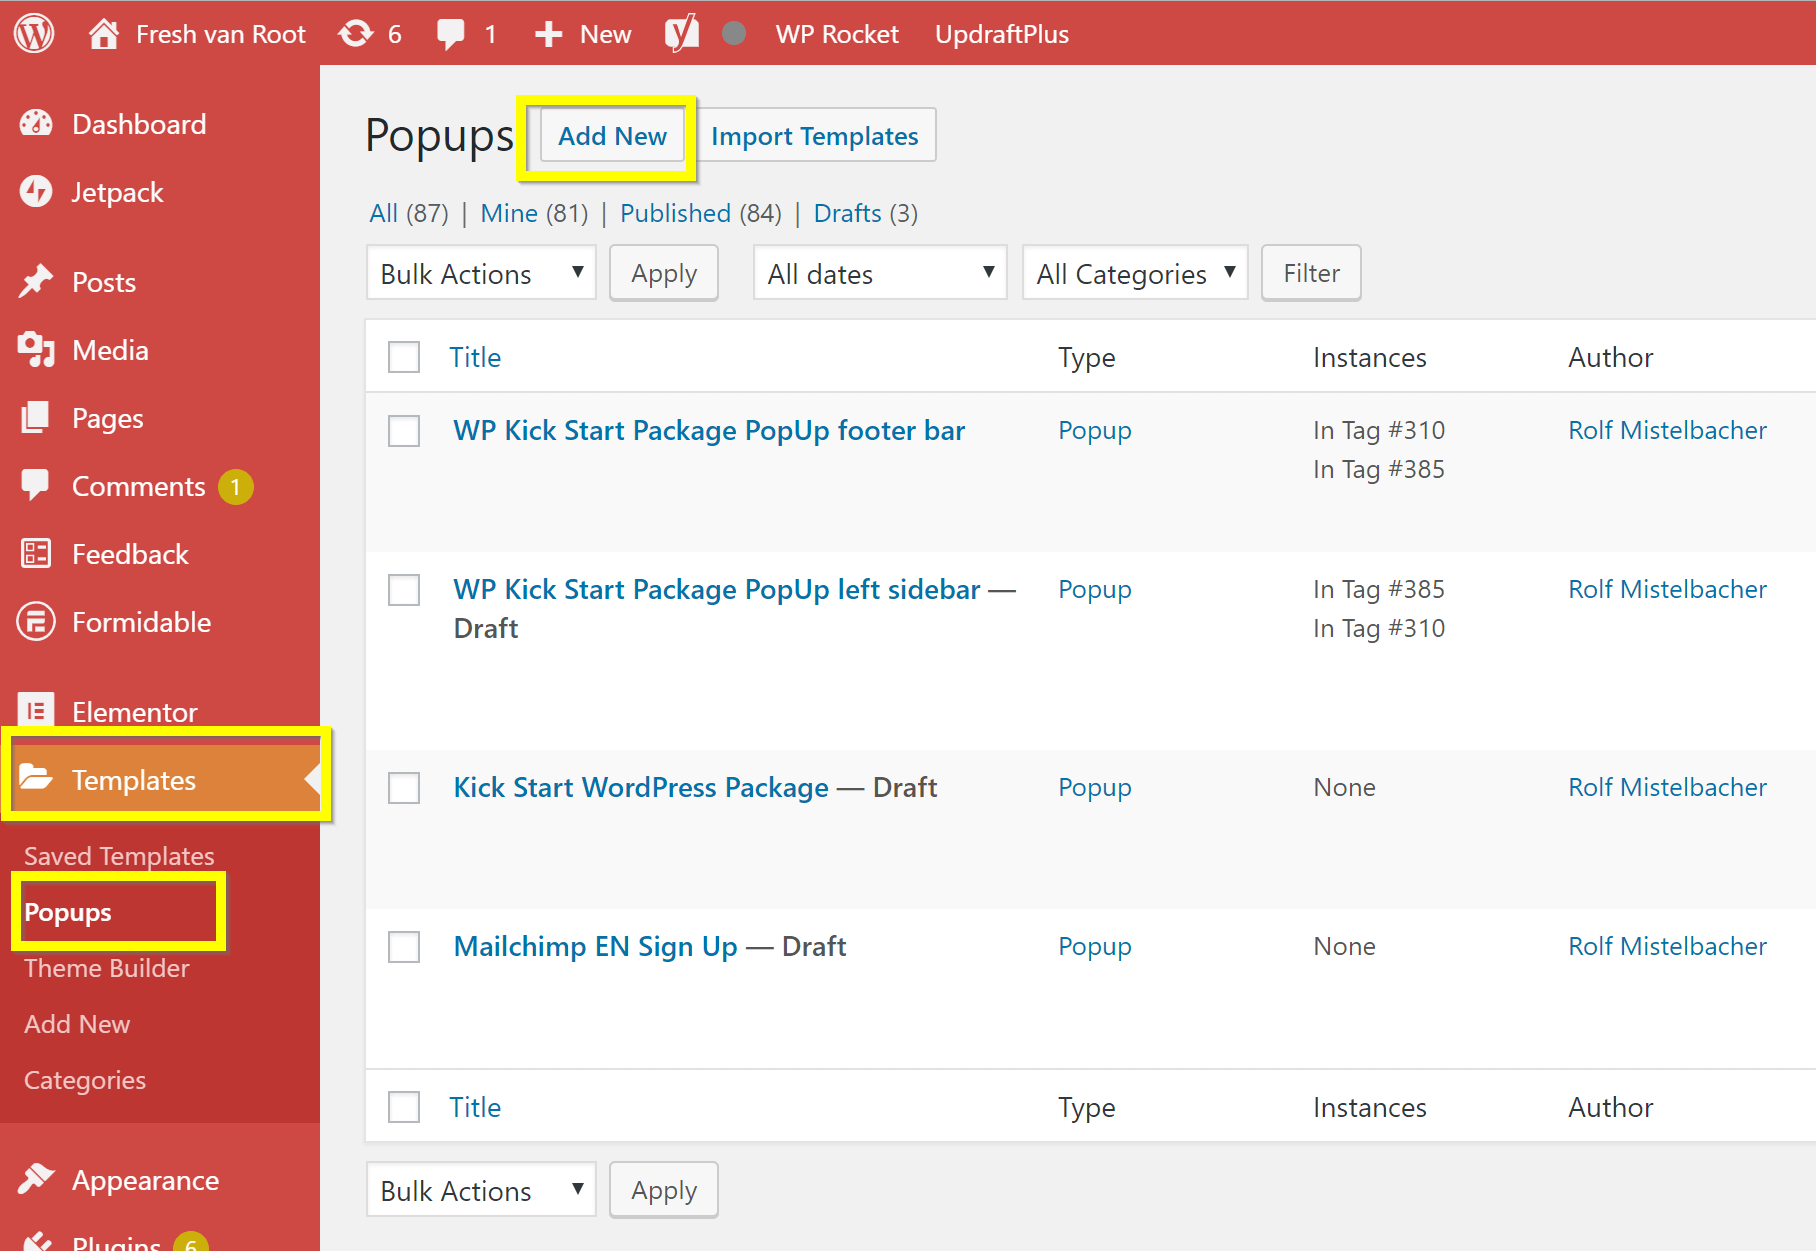Click 'In Tag #310' in footer bar row

click(x=1379, y=430)
